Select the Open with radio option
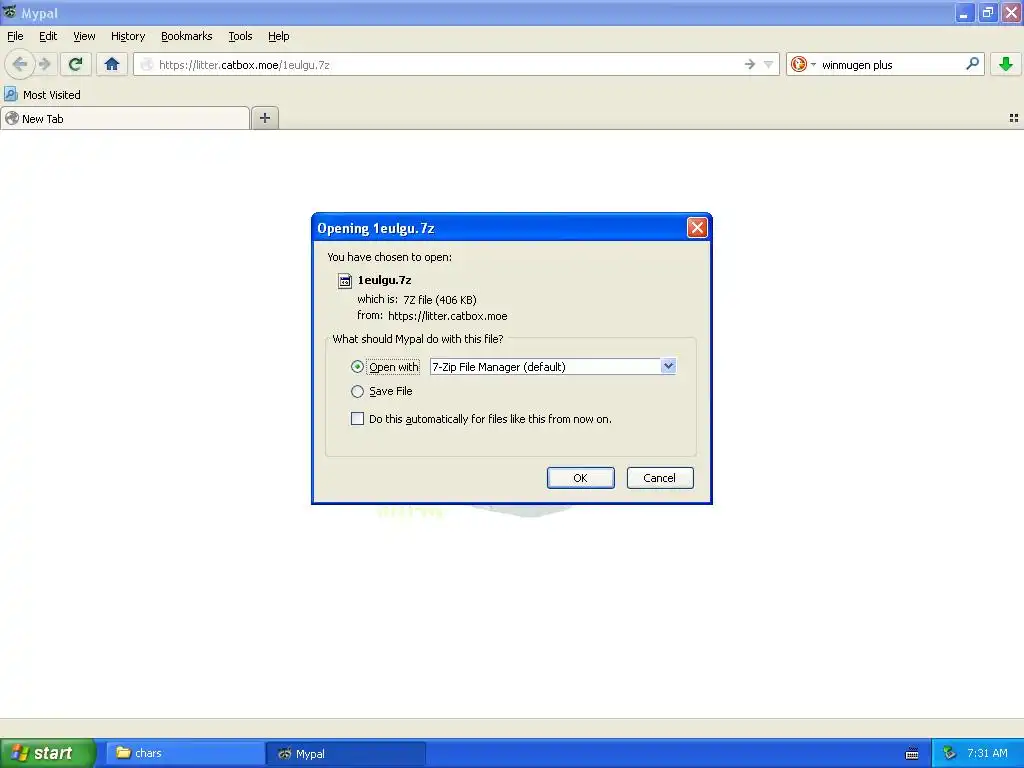 pos(357,367)
